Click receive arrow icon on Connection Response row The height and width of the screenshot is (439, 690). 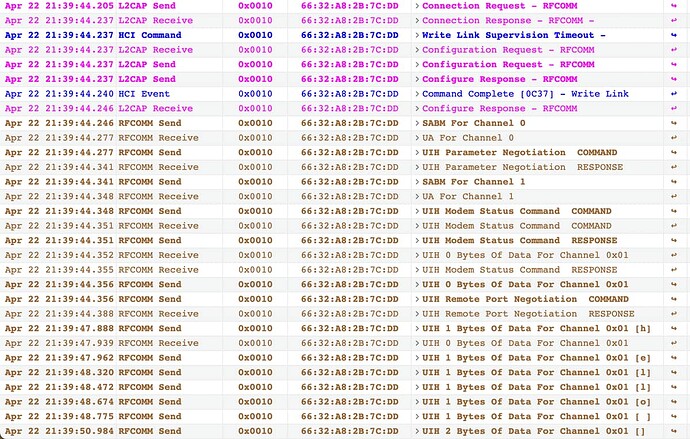point(674,20)
